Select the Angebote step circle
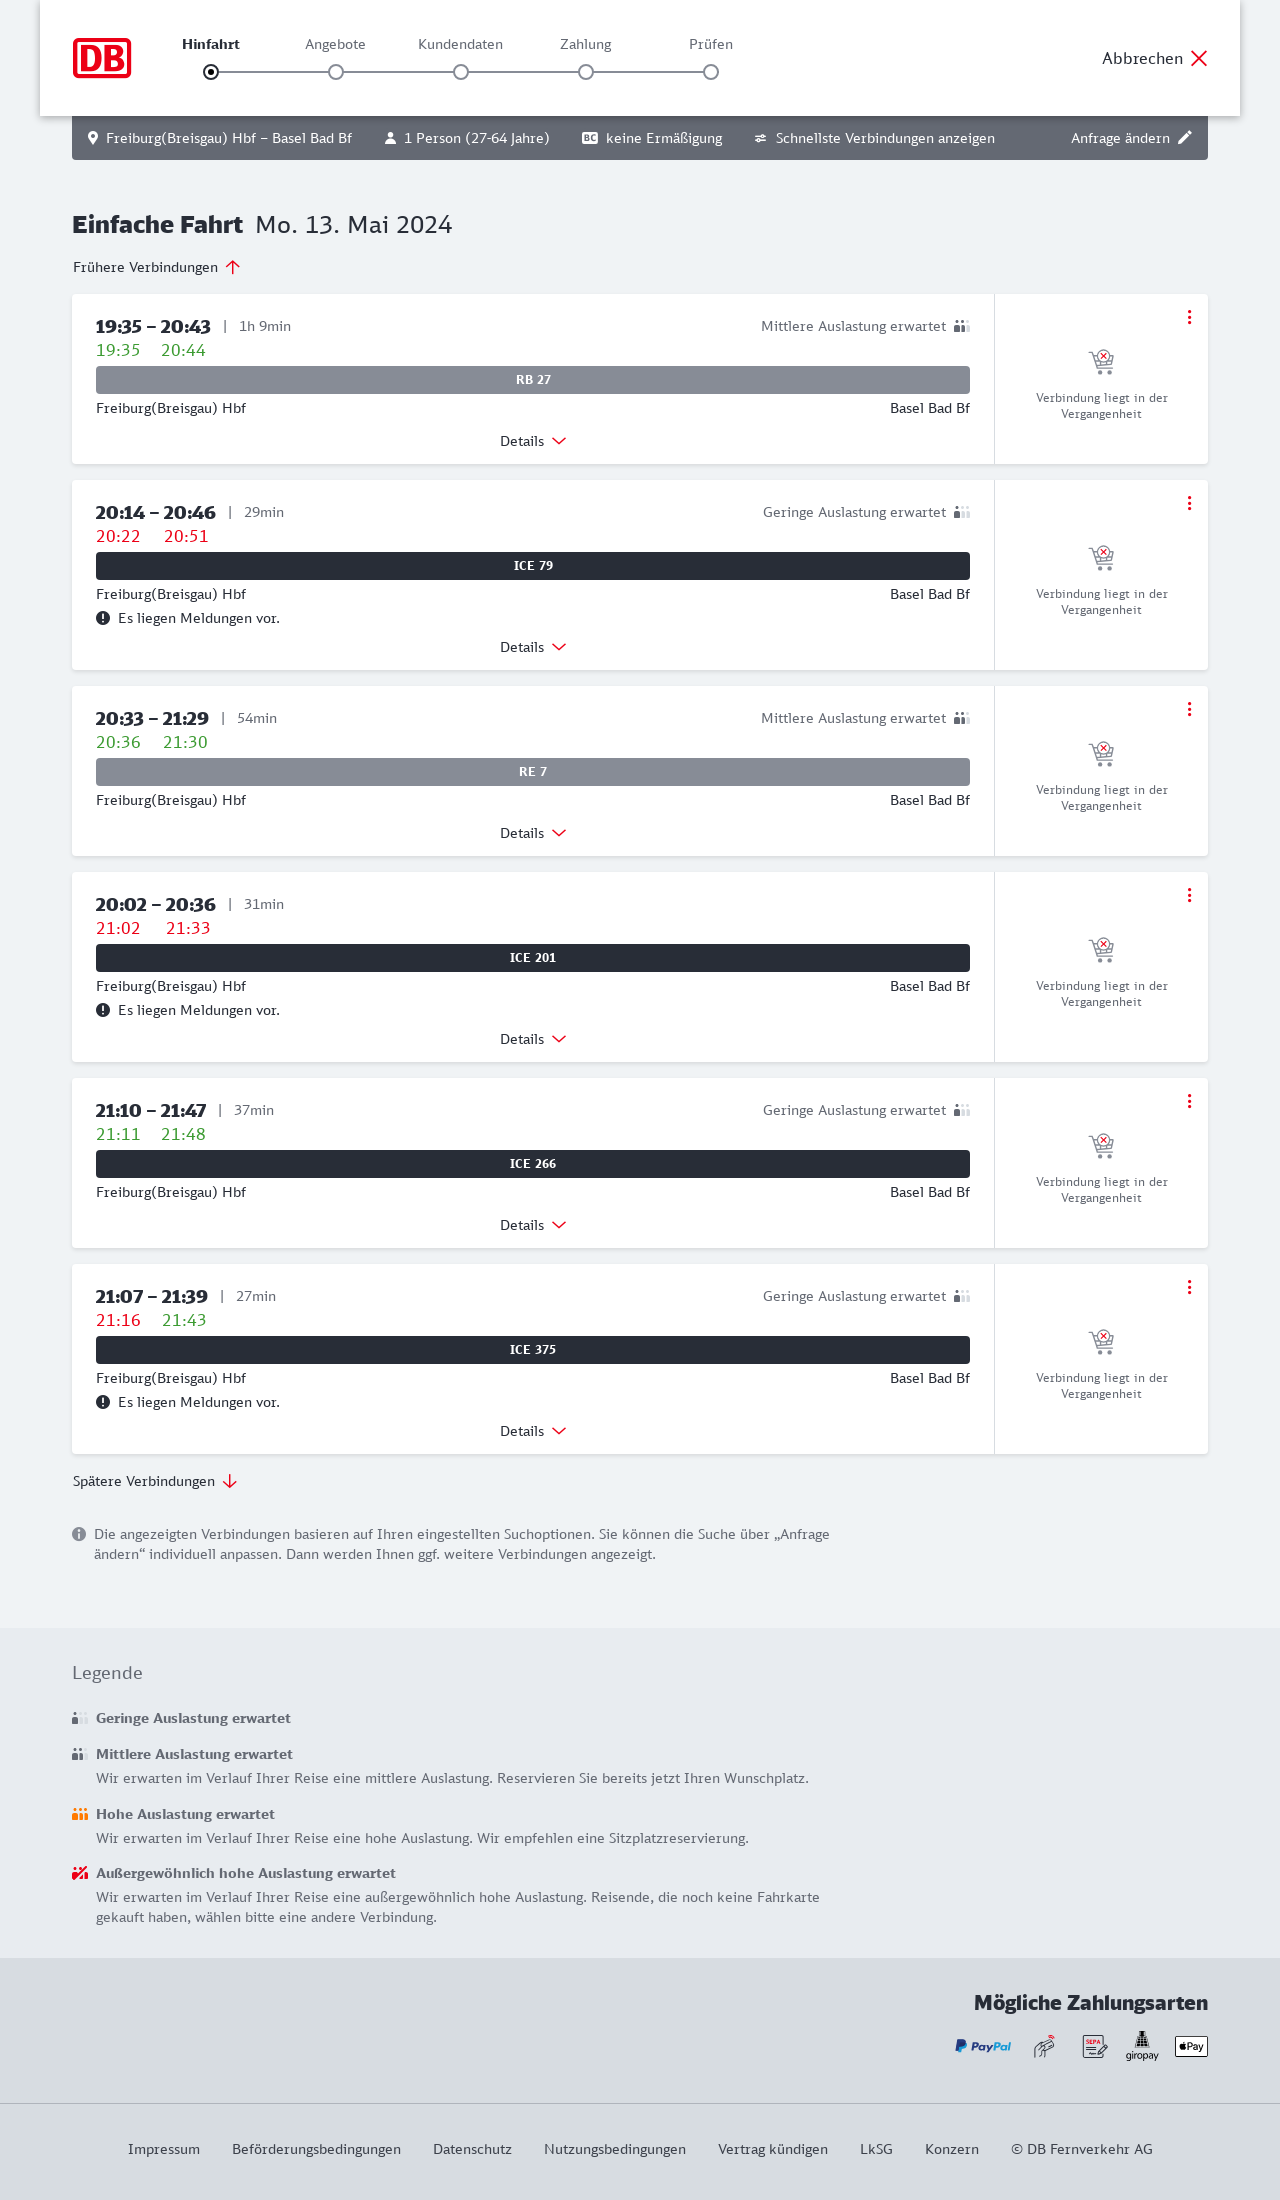1280x2200 pixels. point(336,72)
